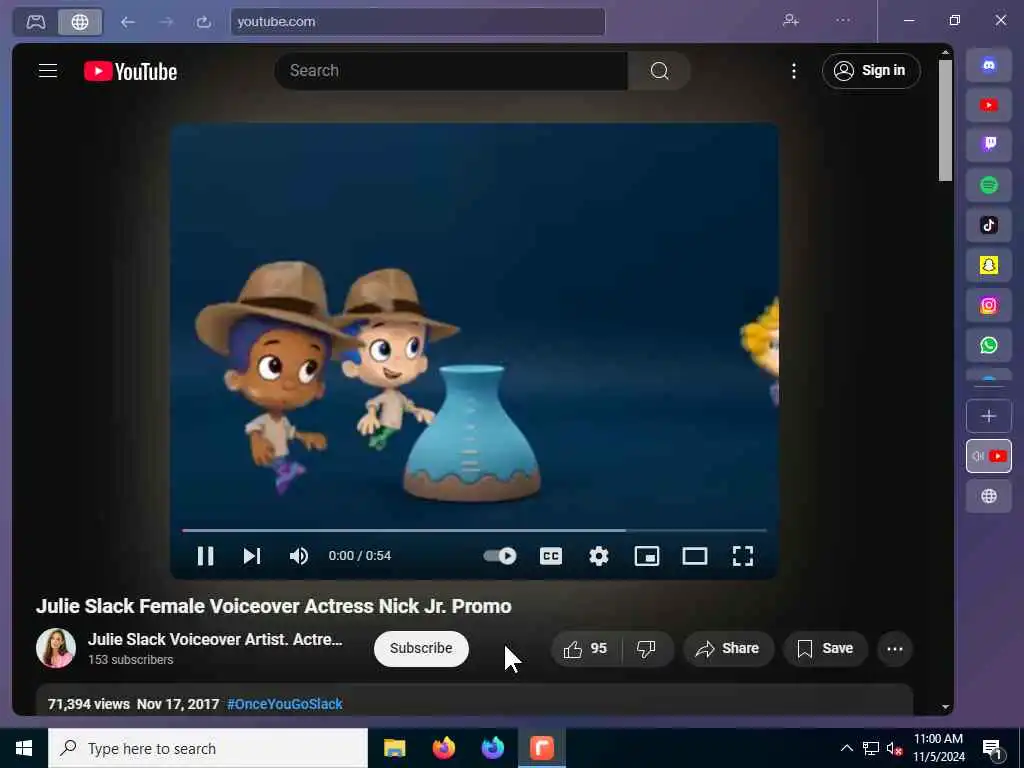Viewport: 1024px width, 768px height.
Task: Click the page vertical scrollbar thumb
Action: pos(945,121)
